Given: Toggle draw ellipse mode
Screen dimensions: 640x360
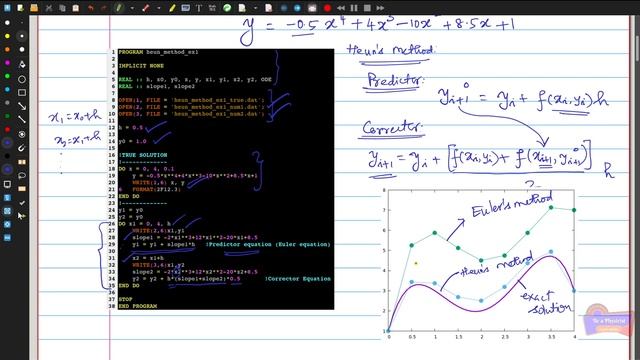Looking at the screenshot, I should click(x=22, y=79).
